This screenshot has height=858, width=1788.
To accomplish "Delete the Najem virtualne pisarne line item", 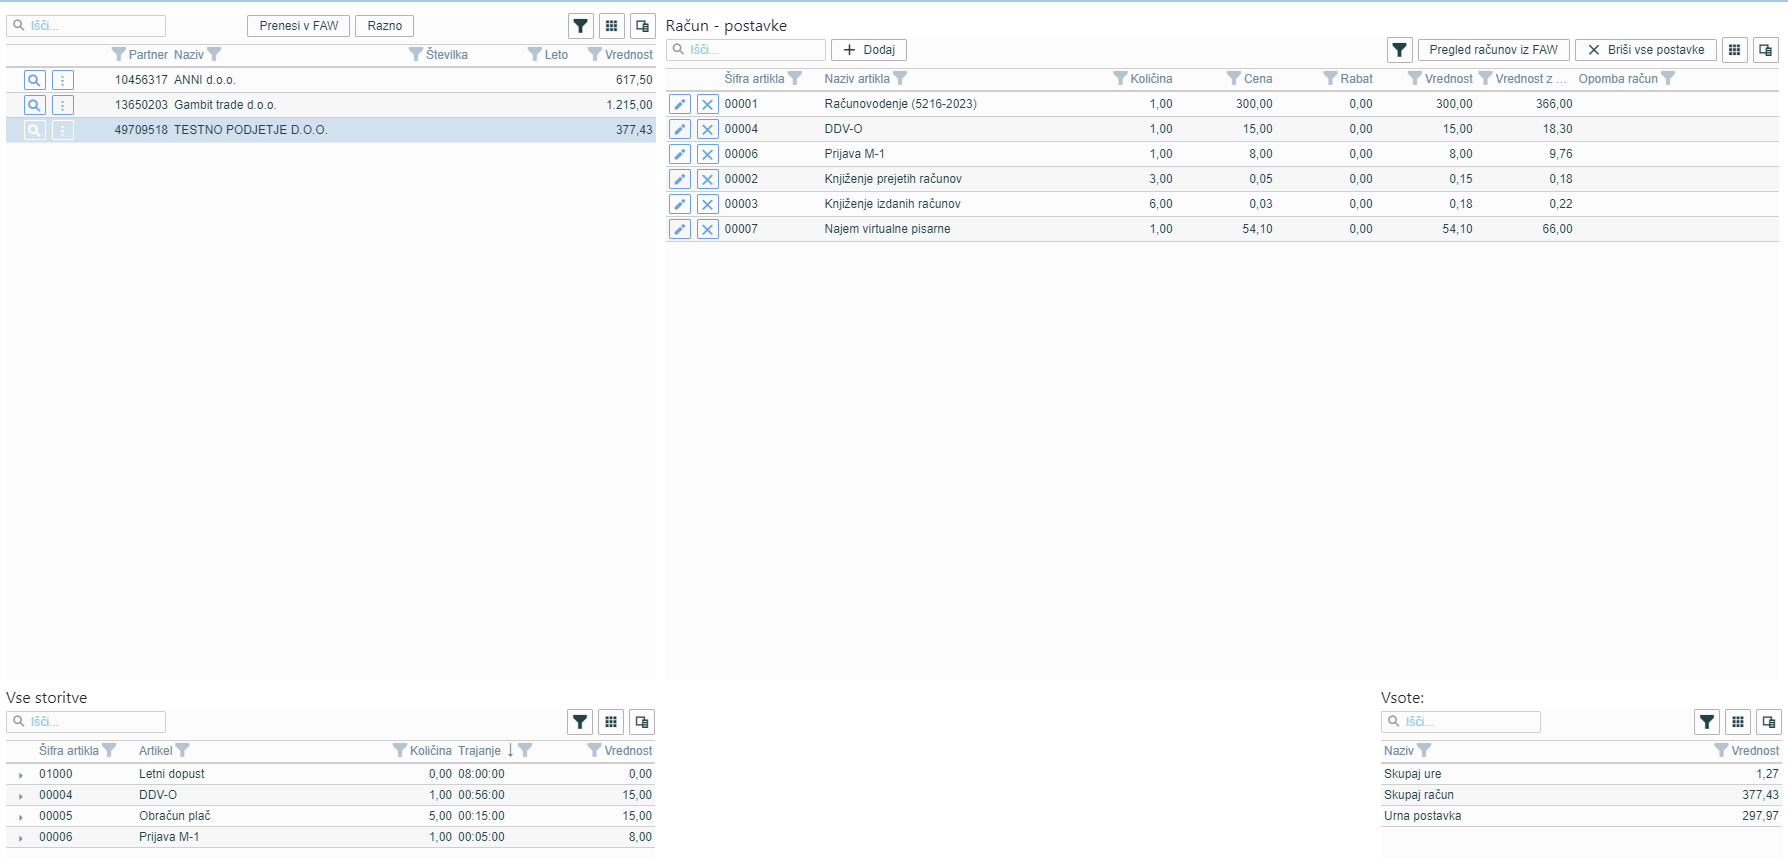I will tap(707, 229).
